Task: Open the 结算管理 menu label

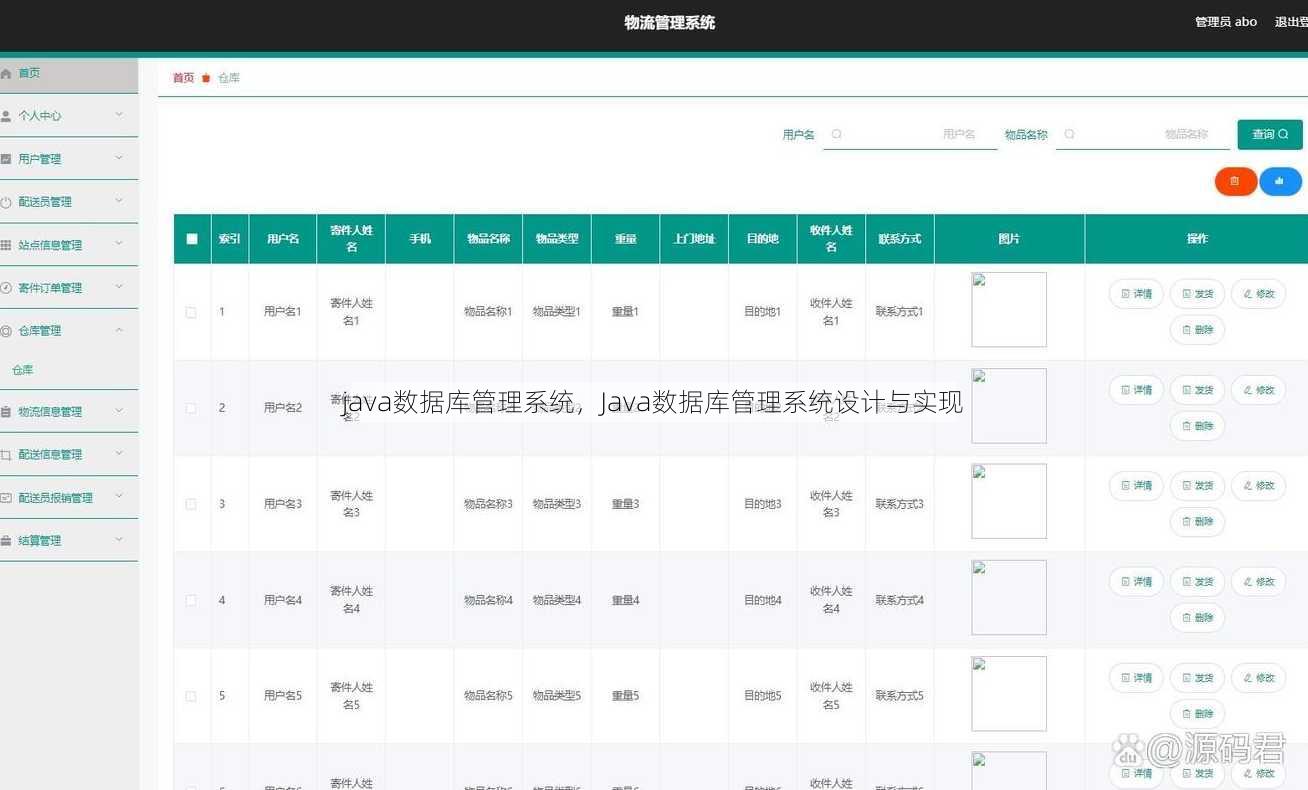Action: 40,541
